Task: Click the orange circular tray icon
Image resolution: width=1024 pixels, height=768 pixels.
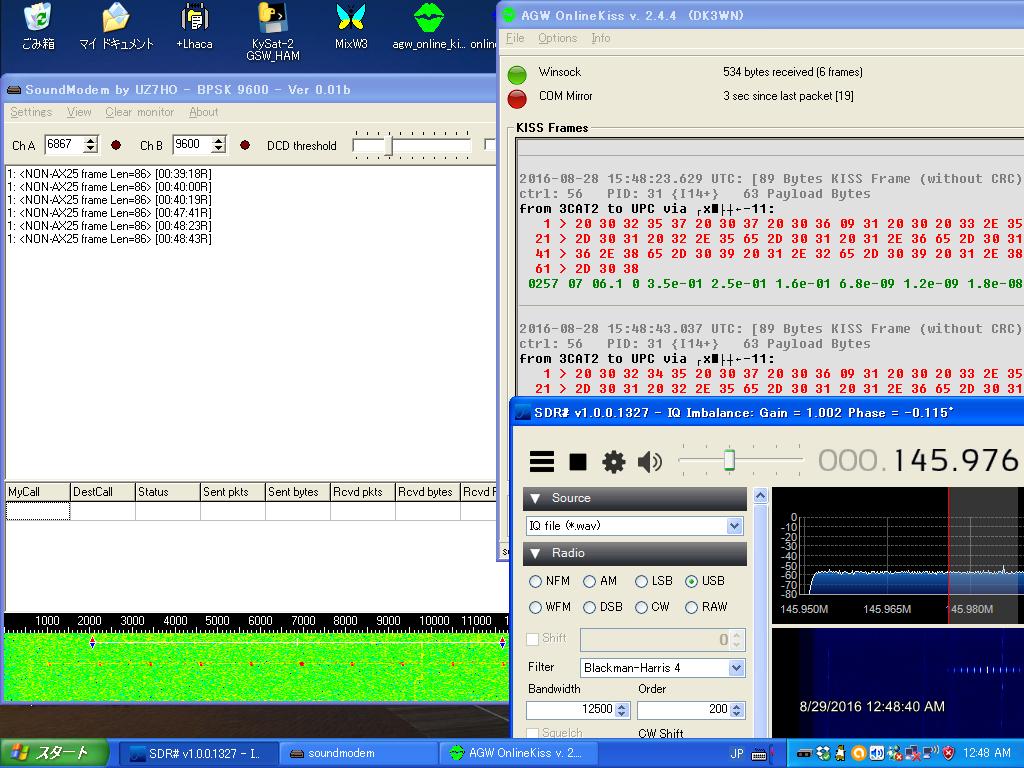Action: [859, 753]
